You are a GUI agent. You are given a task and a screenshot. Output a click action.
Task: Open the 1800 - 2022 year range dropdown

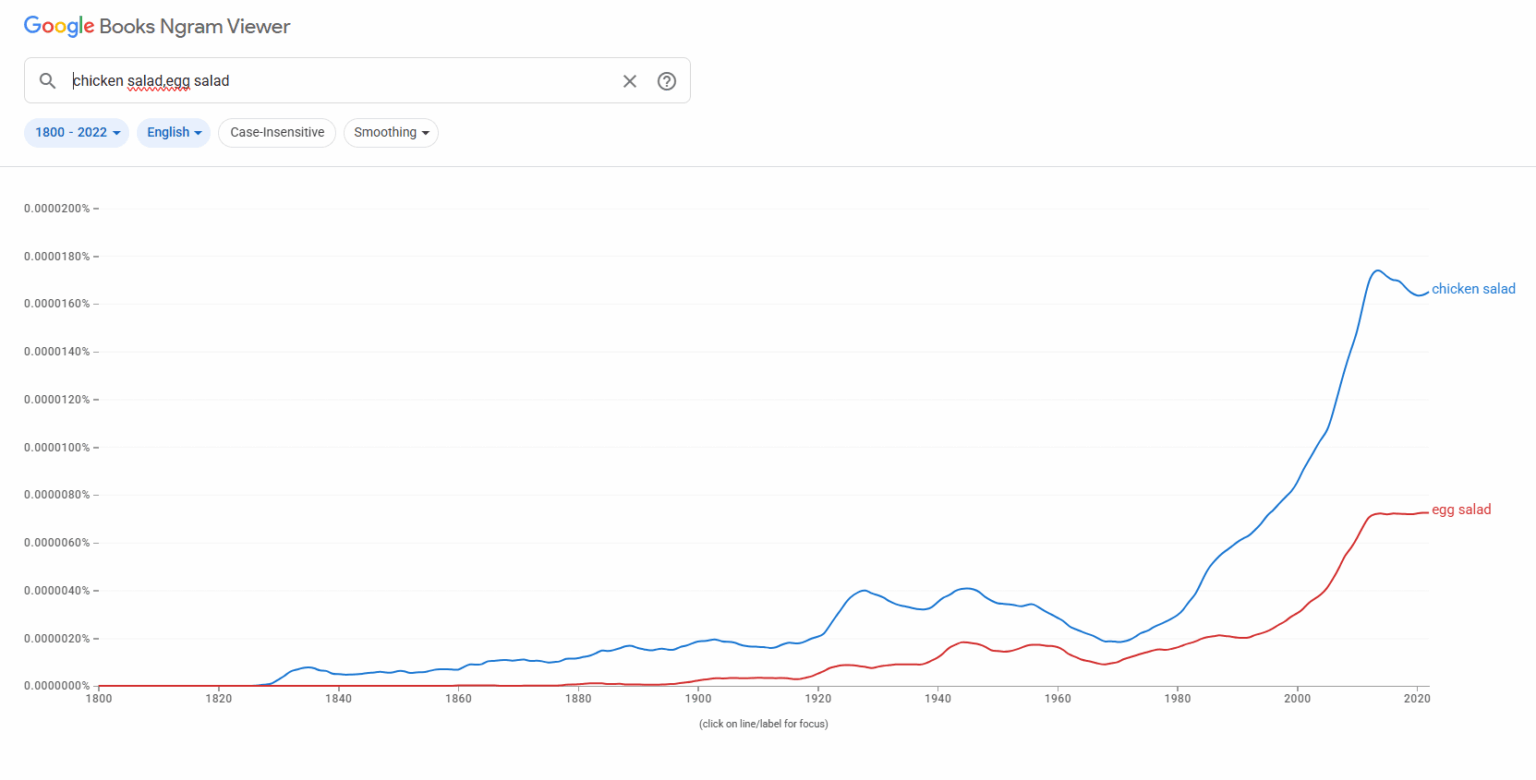click(x=77, y=132)
